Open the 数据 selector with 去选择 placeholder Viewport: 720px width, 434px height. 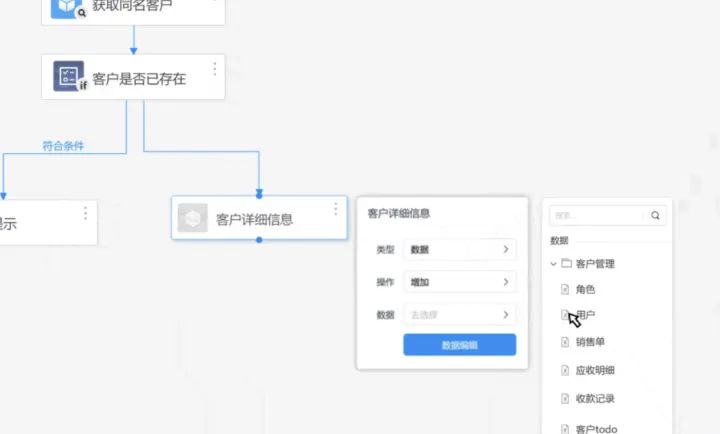pyautogui.click(x=459, y=315)
